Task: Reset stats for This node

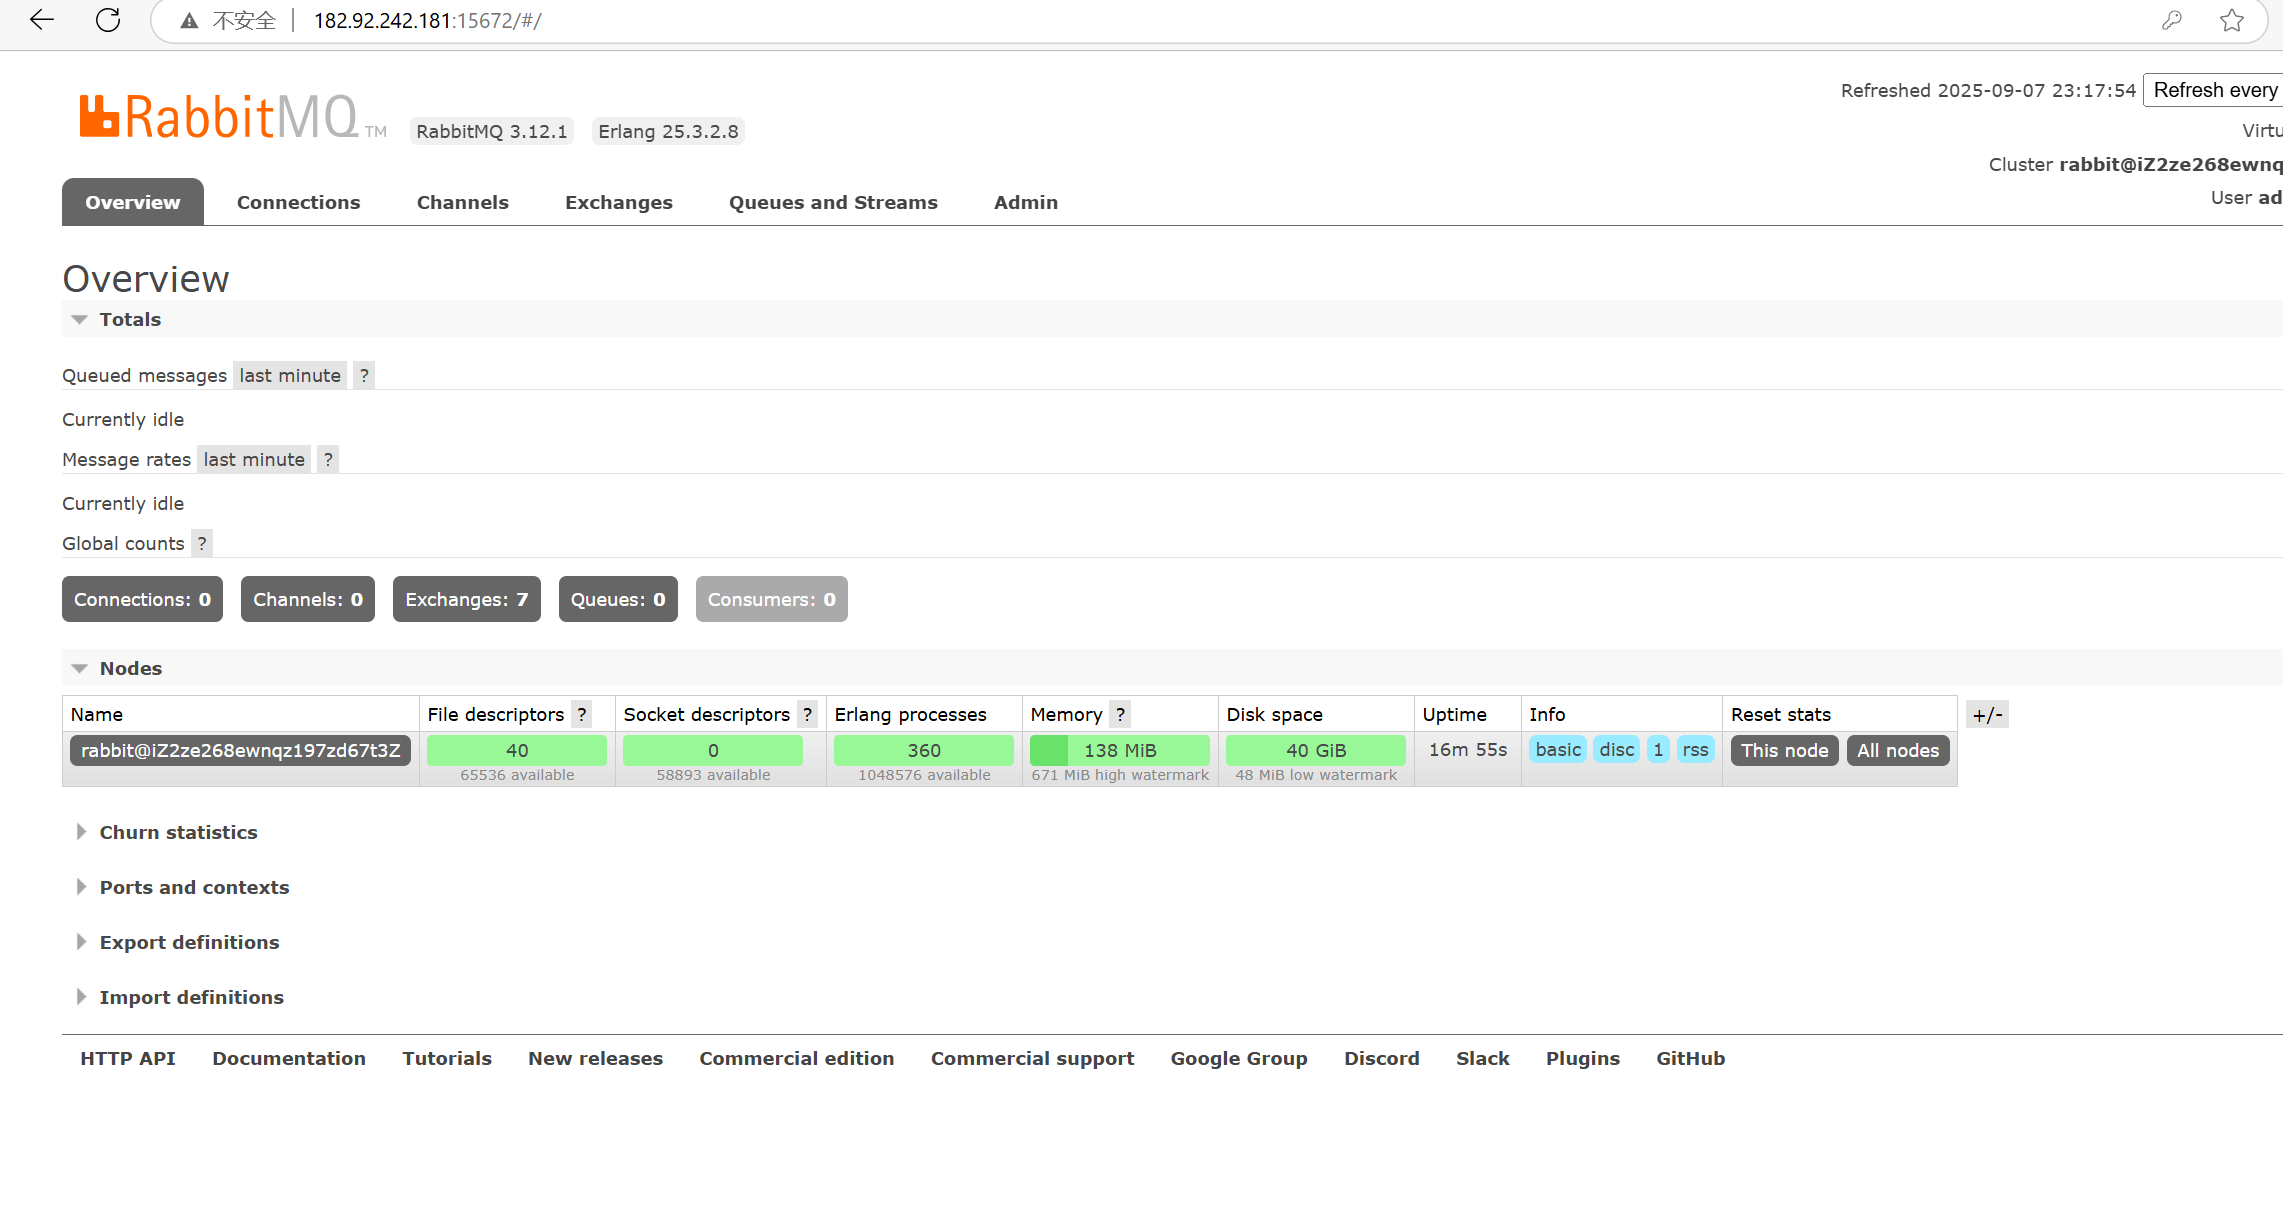Action: pos(1784,750)
